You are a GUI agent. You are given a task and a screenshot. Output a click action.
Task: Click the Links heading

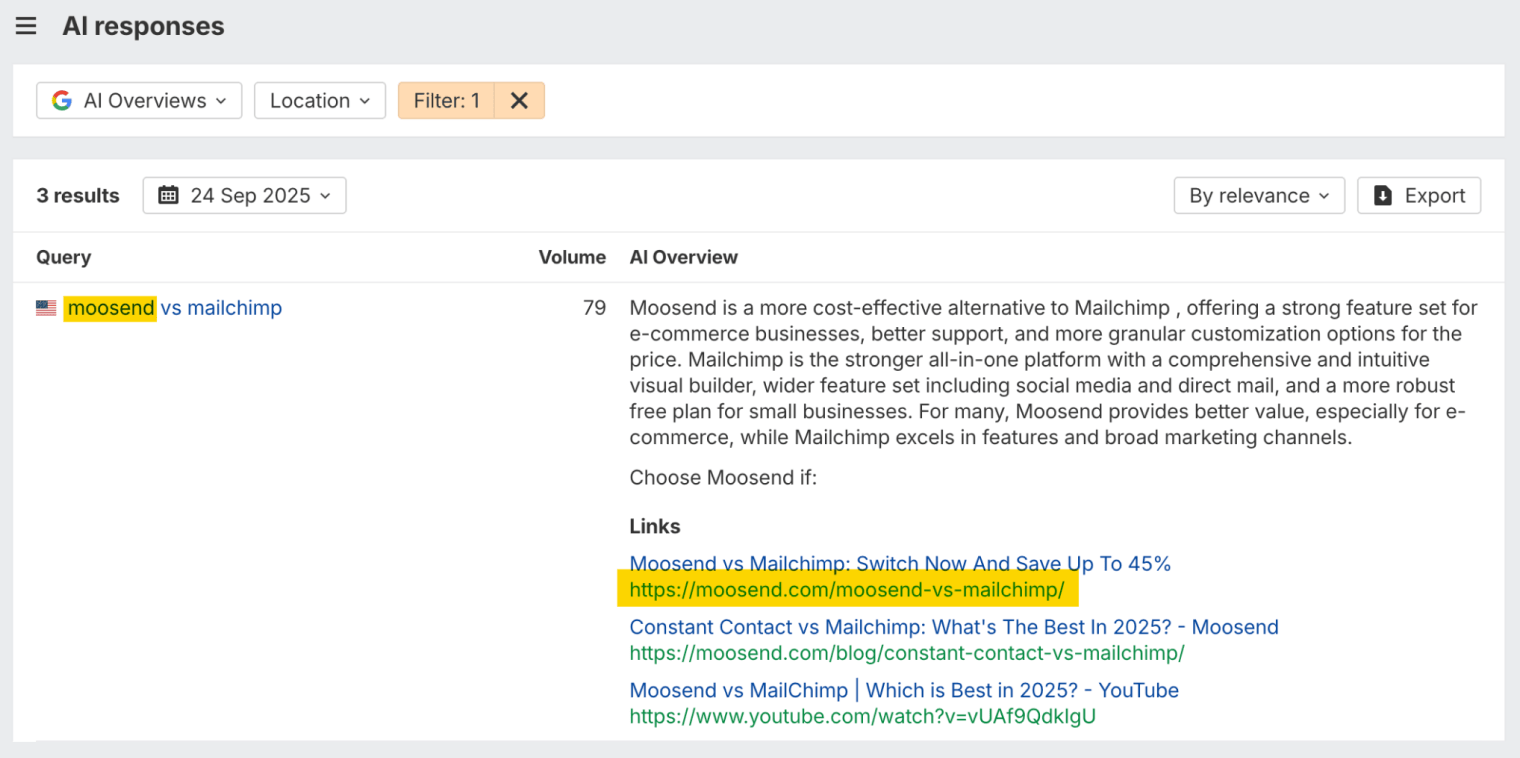pos(655,526)
